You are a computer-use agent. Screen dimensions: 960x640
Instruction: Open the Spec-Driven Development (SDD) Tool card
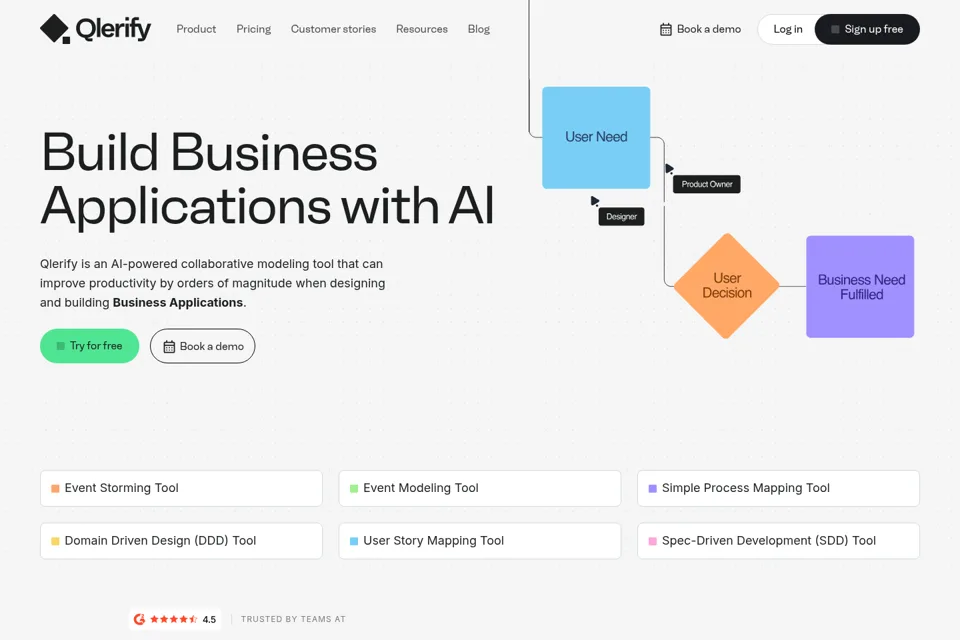coord(778,541)
